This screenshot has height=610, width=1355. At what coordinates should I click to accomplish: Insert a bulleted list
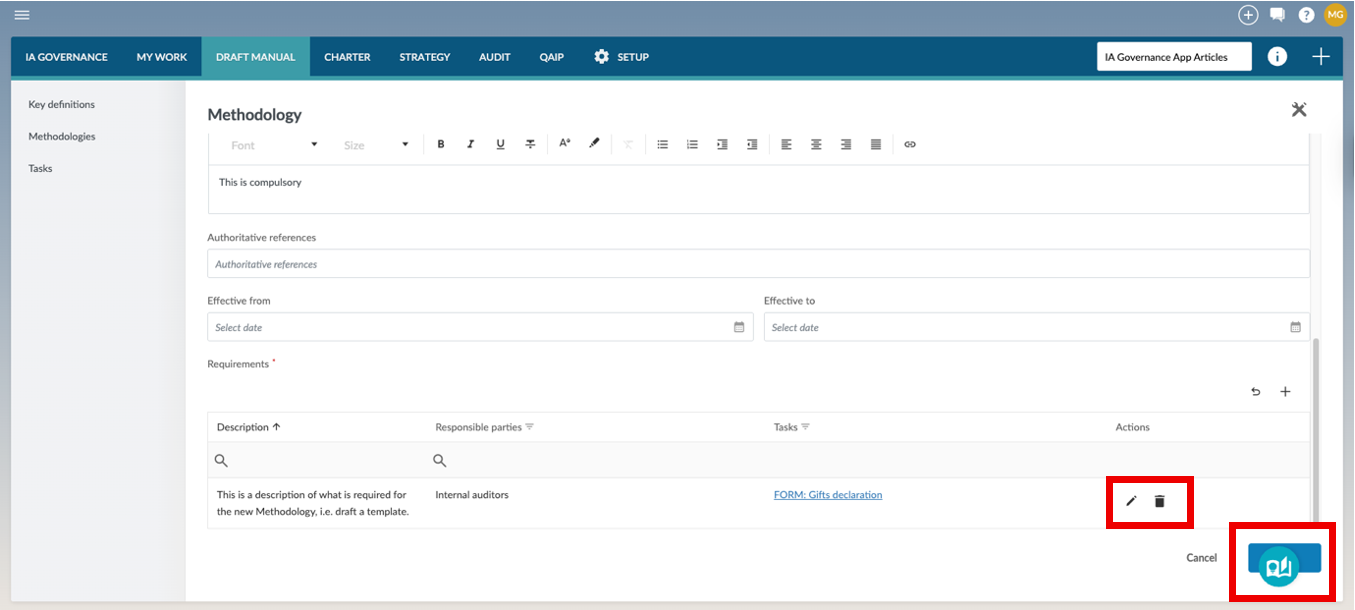click(x=662, y=144)
